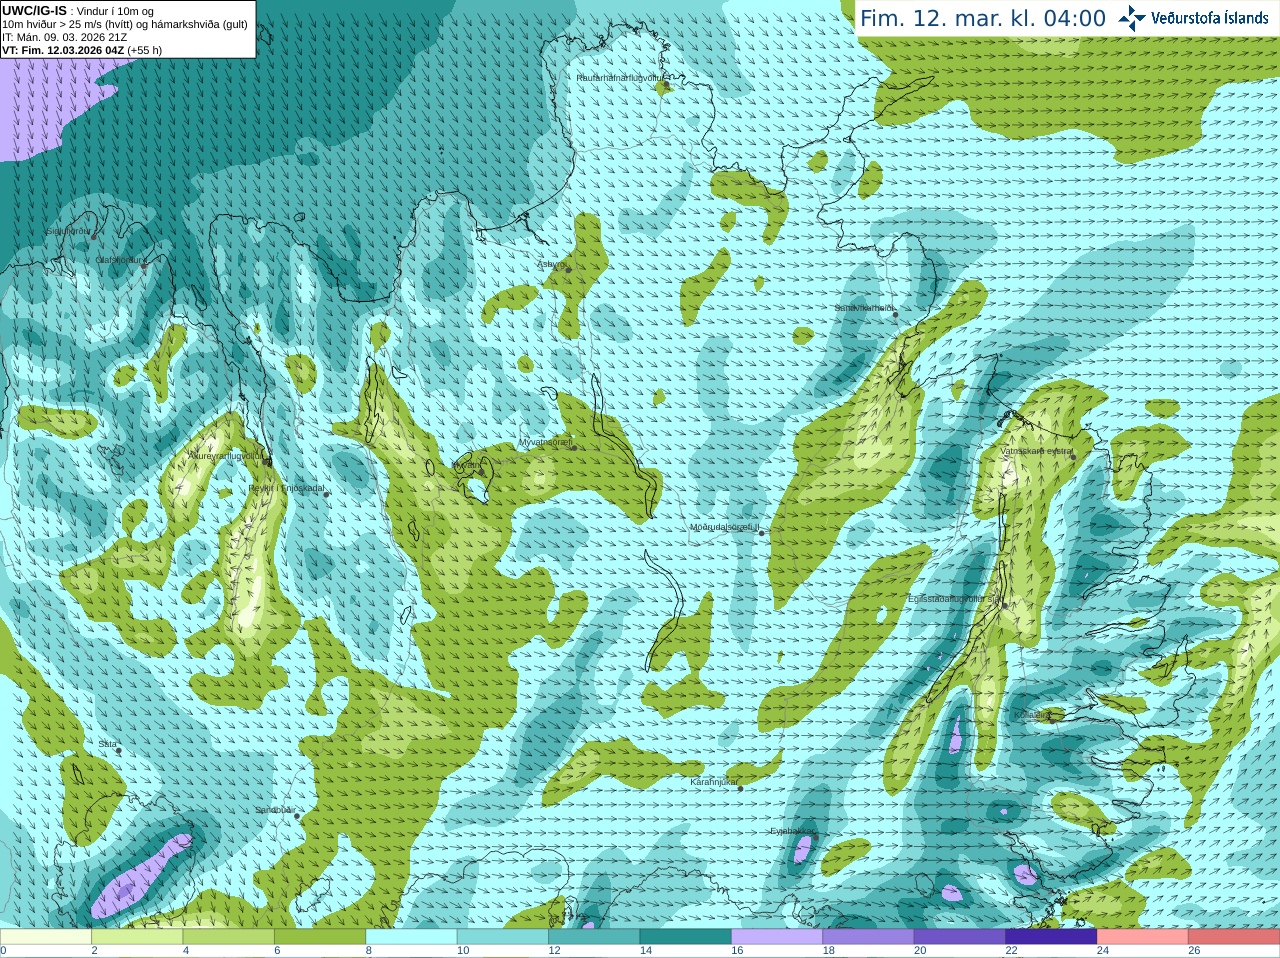Click the 24–26 m/s light pink scale swatch
Image resolution: width=1280 pixels, height=958 pixels.
pos(1143,937)
